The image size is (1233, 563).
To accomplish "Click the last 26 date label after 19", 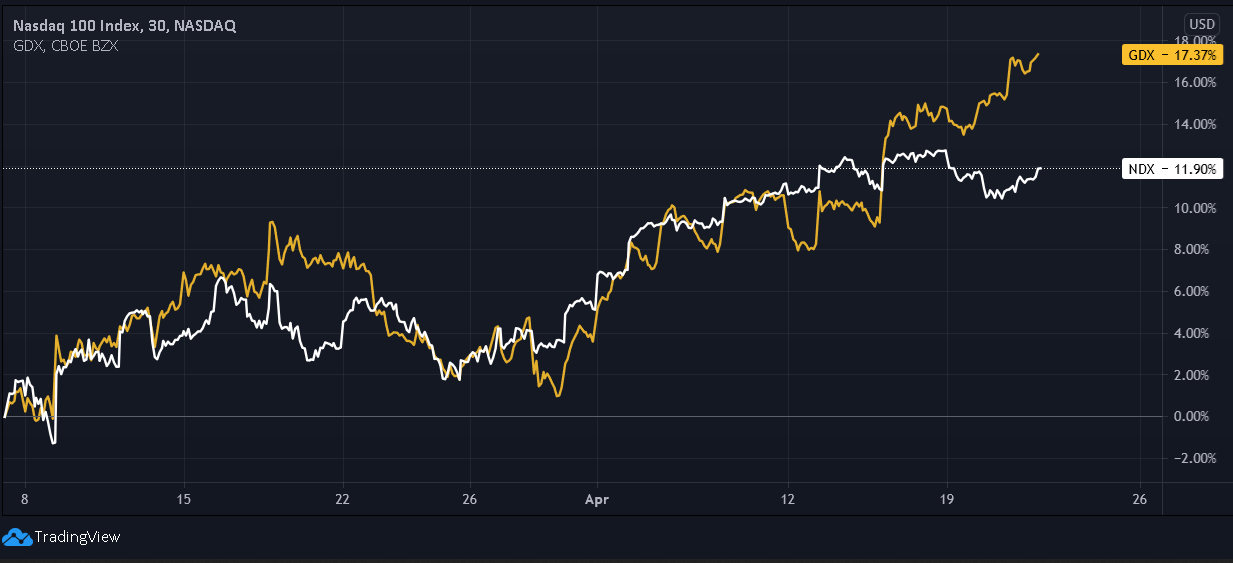I will [x=1139, y=498].
